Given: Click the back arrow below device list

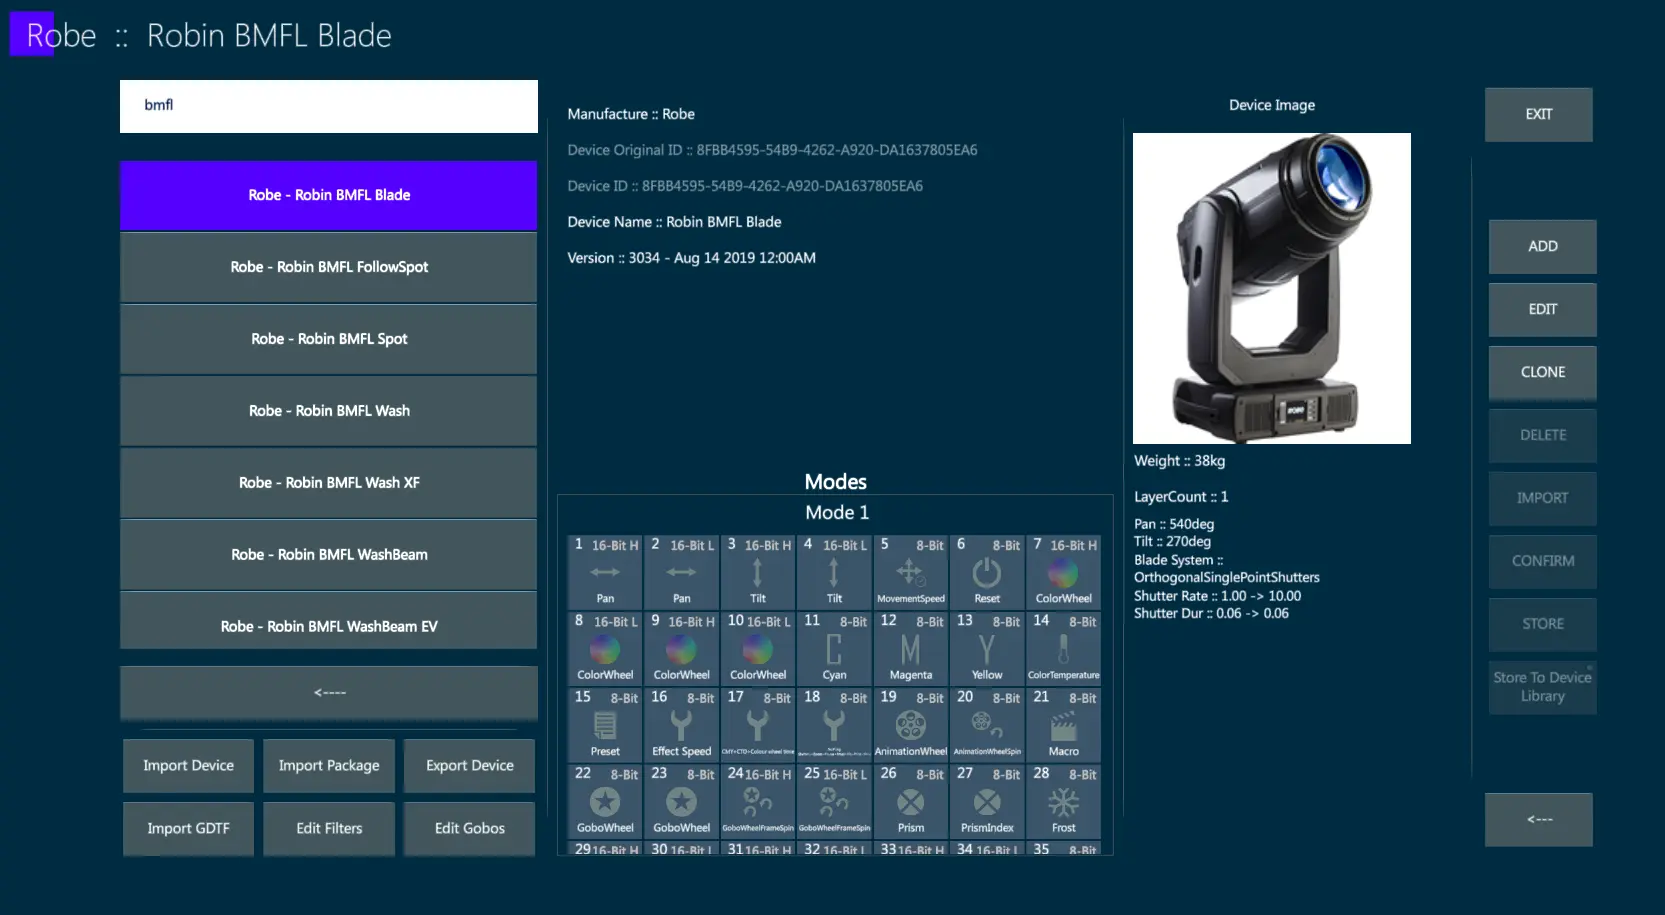Looking at the screenshot, I should [329, 692].
